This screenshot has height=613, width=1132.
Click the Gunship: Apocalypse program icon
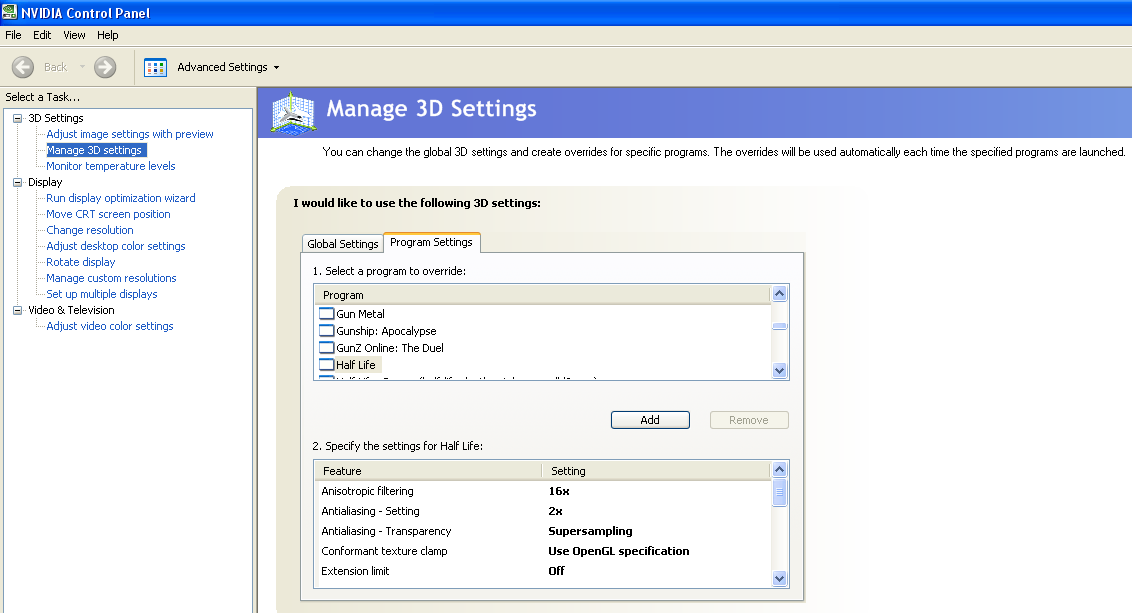point(326,331)
